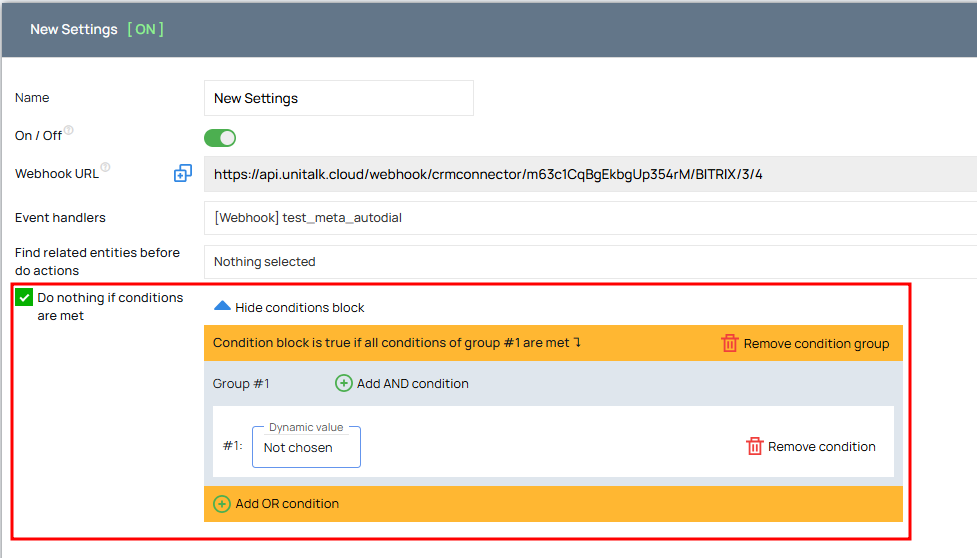Click the trash icon beside Remove condition

pyautogui.click(x=755, y=446)
